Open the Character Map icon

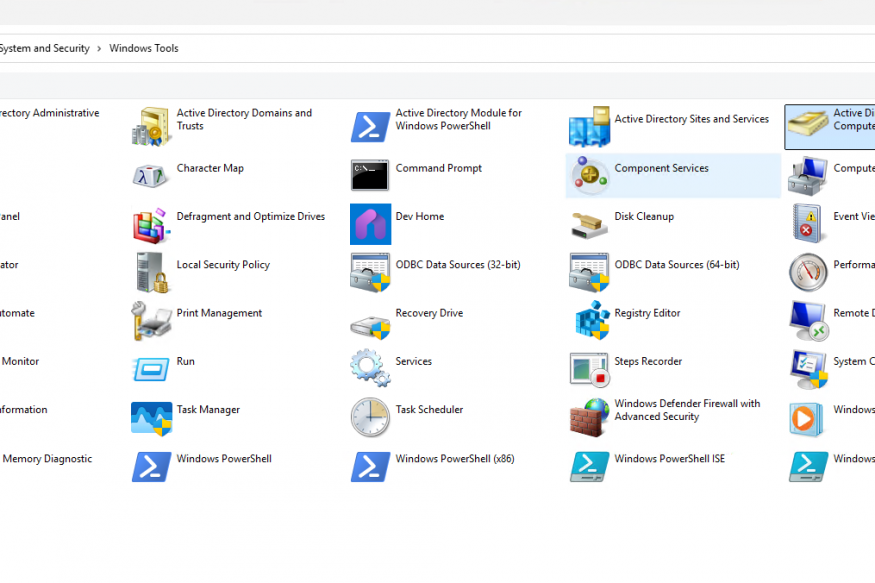[152, 175]
